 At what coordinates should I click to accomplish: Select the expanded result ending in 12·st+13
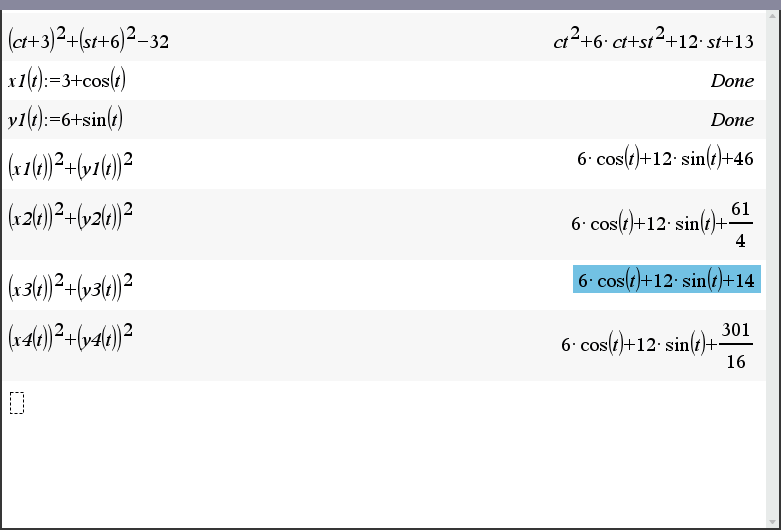pyautogui.click(x=653, y=40)
